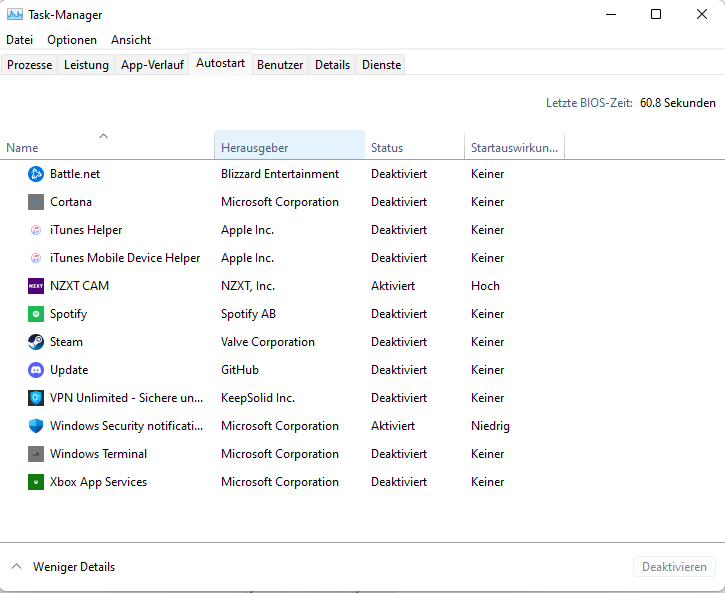Click Deaktiviert status in Steam row
Image resolution: width=725 pixels, height=593 pixels.
(399, 342)
